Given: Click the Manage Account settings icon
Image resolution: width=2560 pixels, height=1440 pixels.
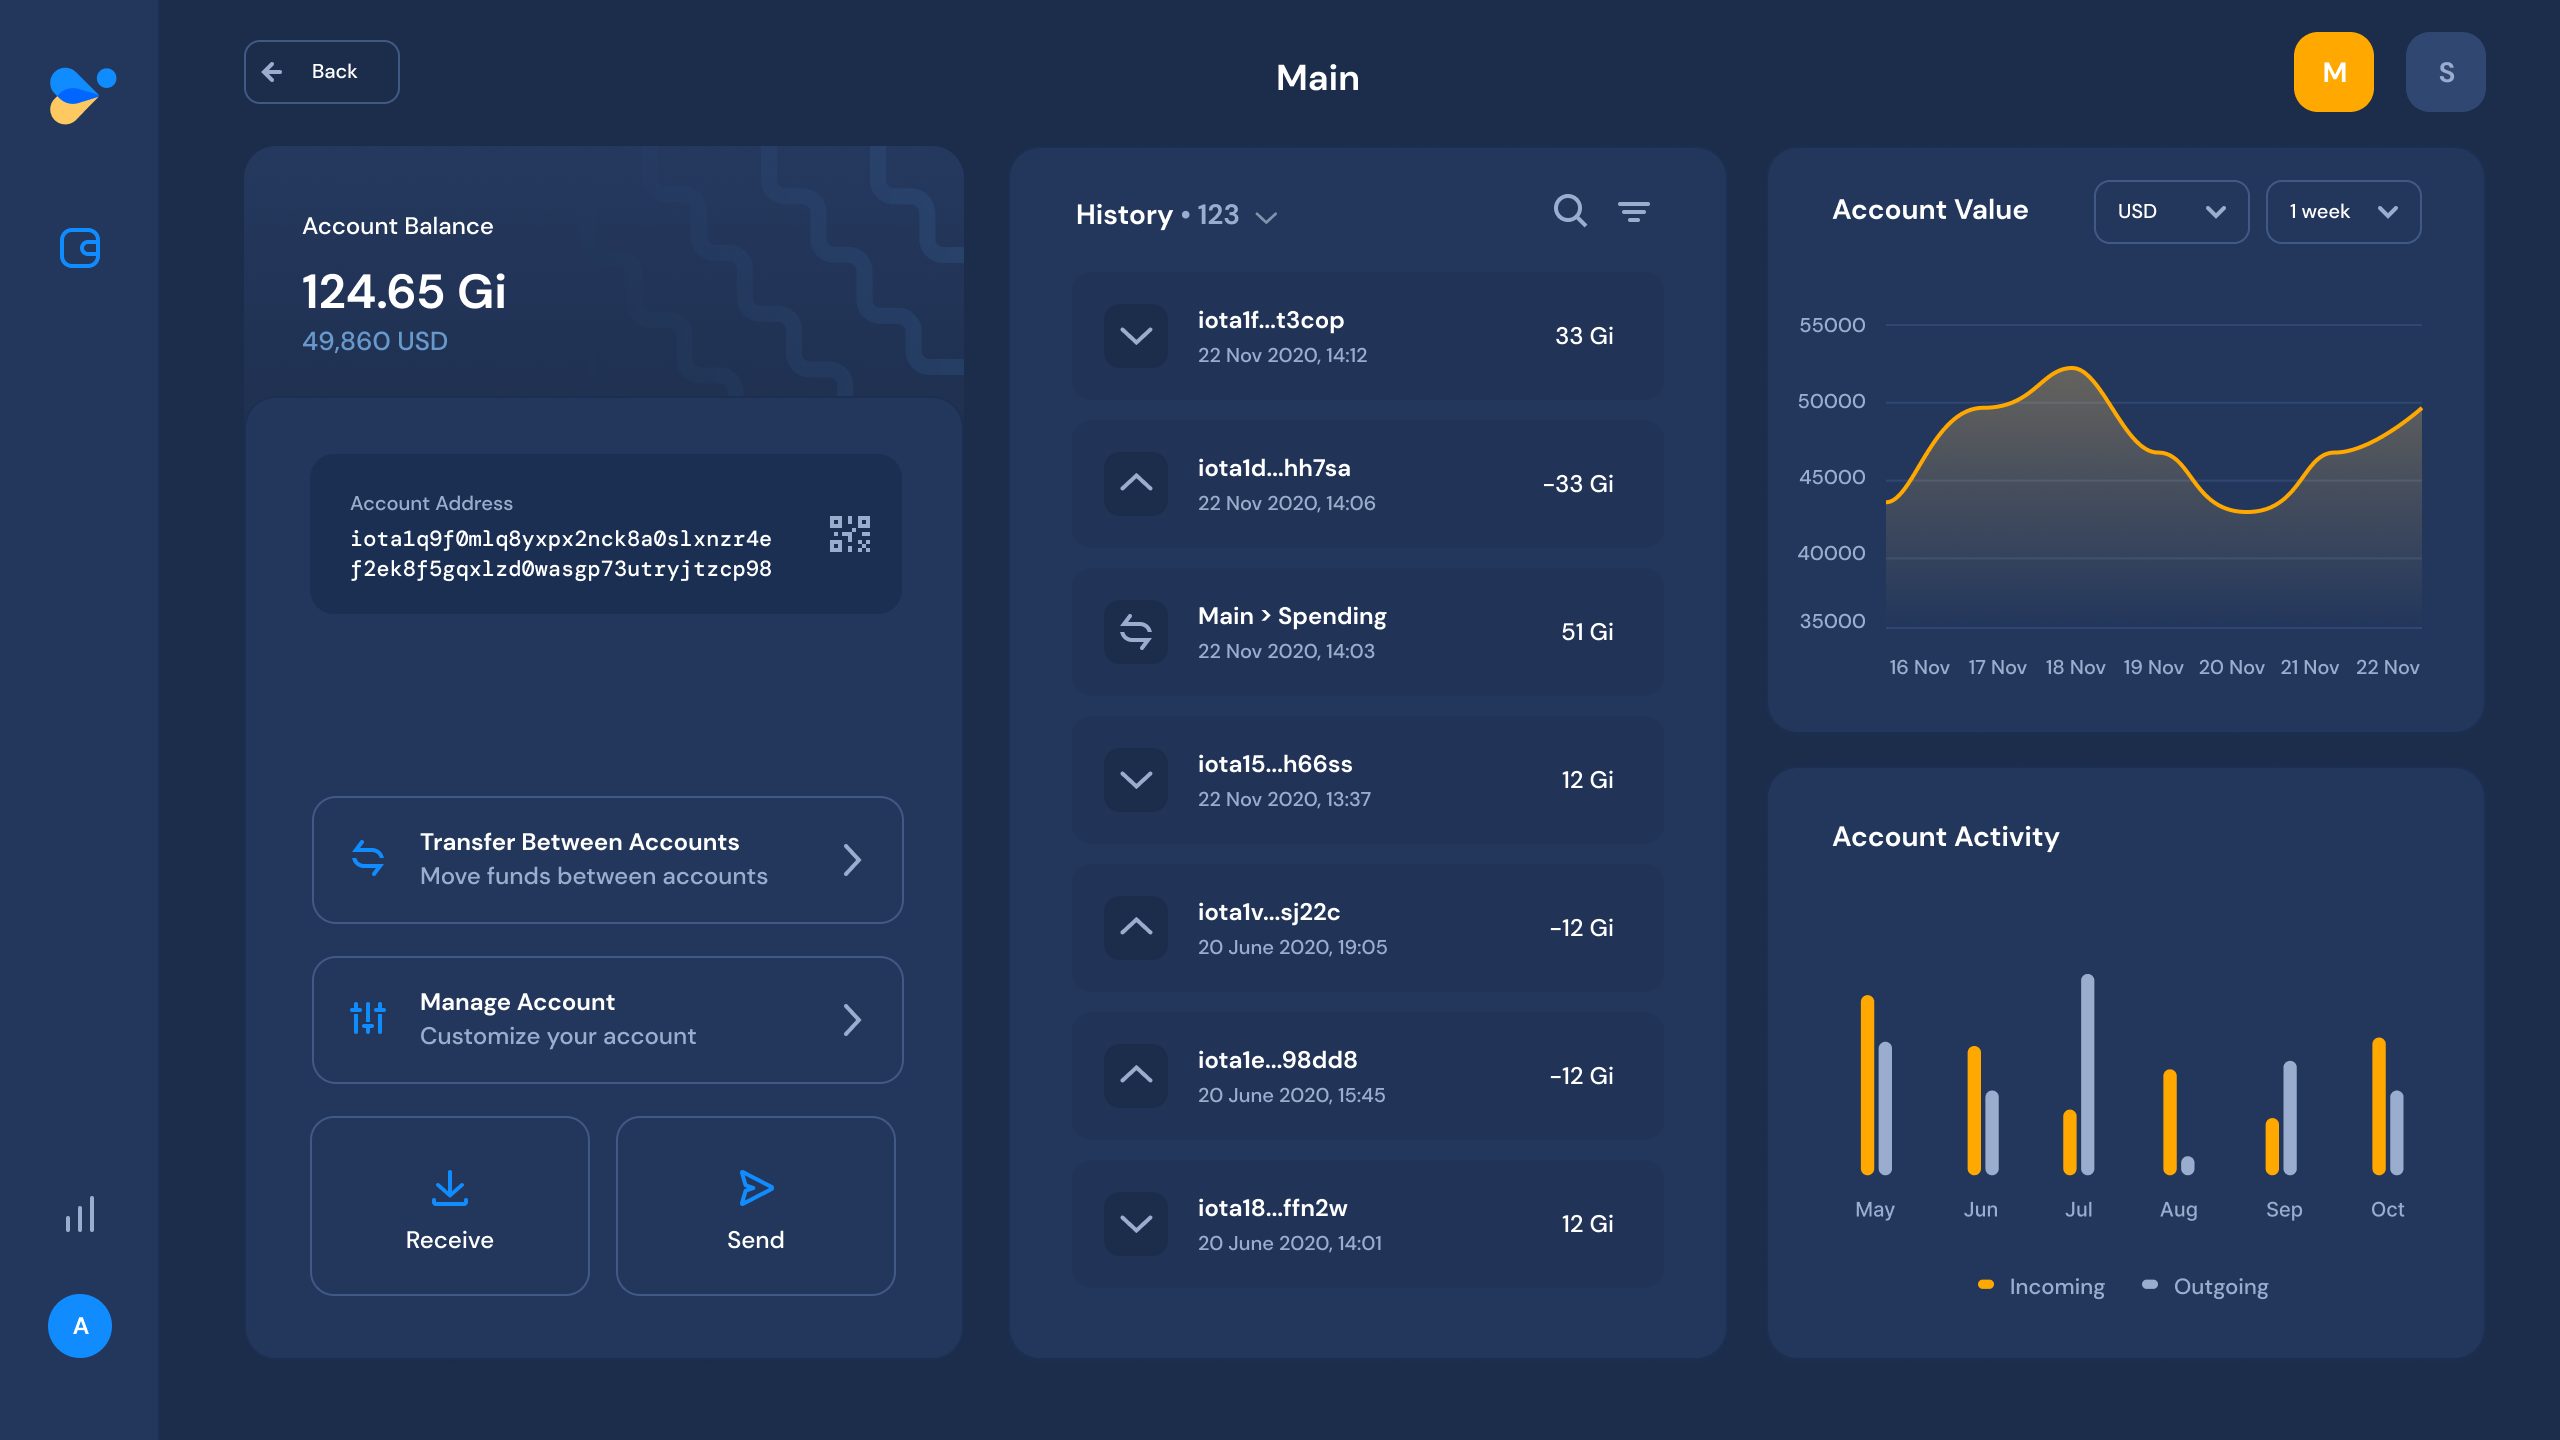Looking at the screenshot, I should pos(367,1018).
